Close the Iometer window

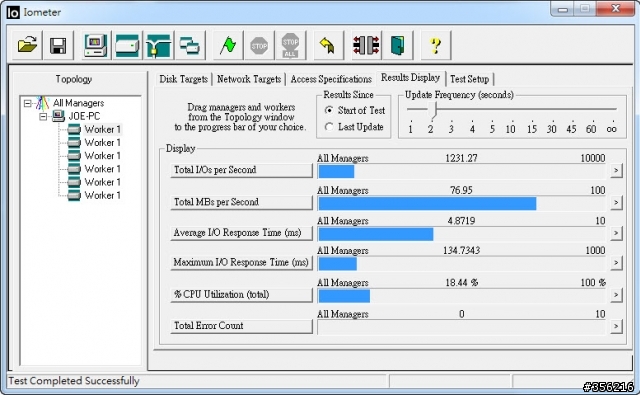[616, 8]
